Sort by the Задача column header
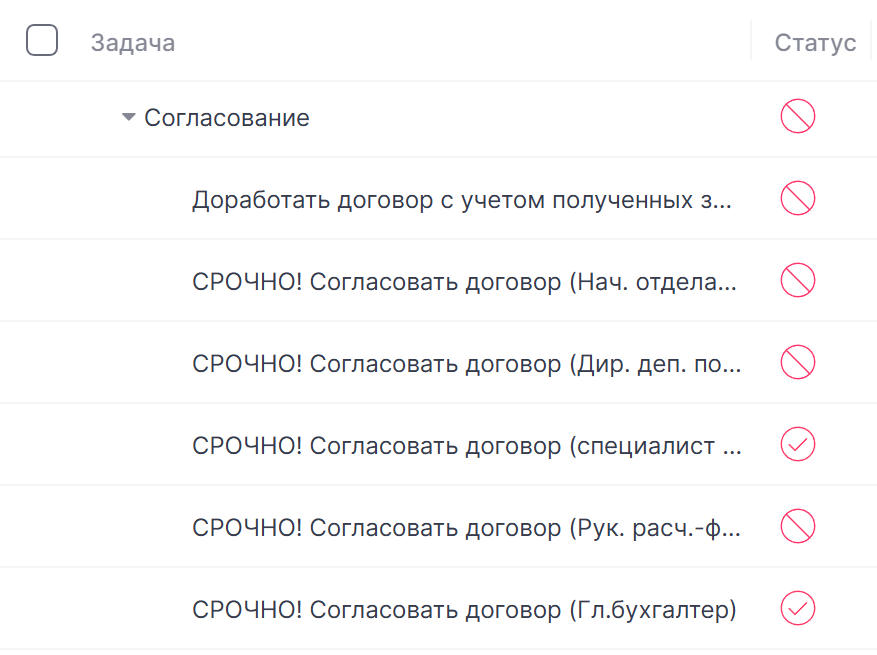The width and height of the screenshot is (877, 655). 133,43
